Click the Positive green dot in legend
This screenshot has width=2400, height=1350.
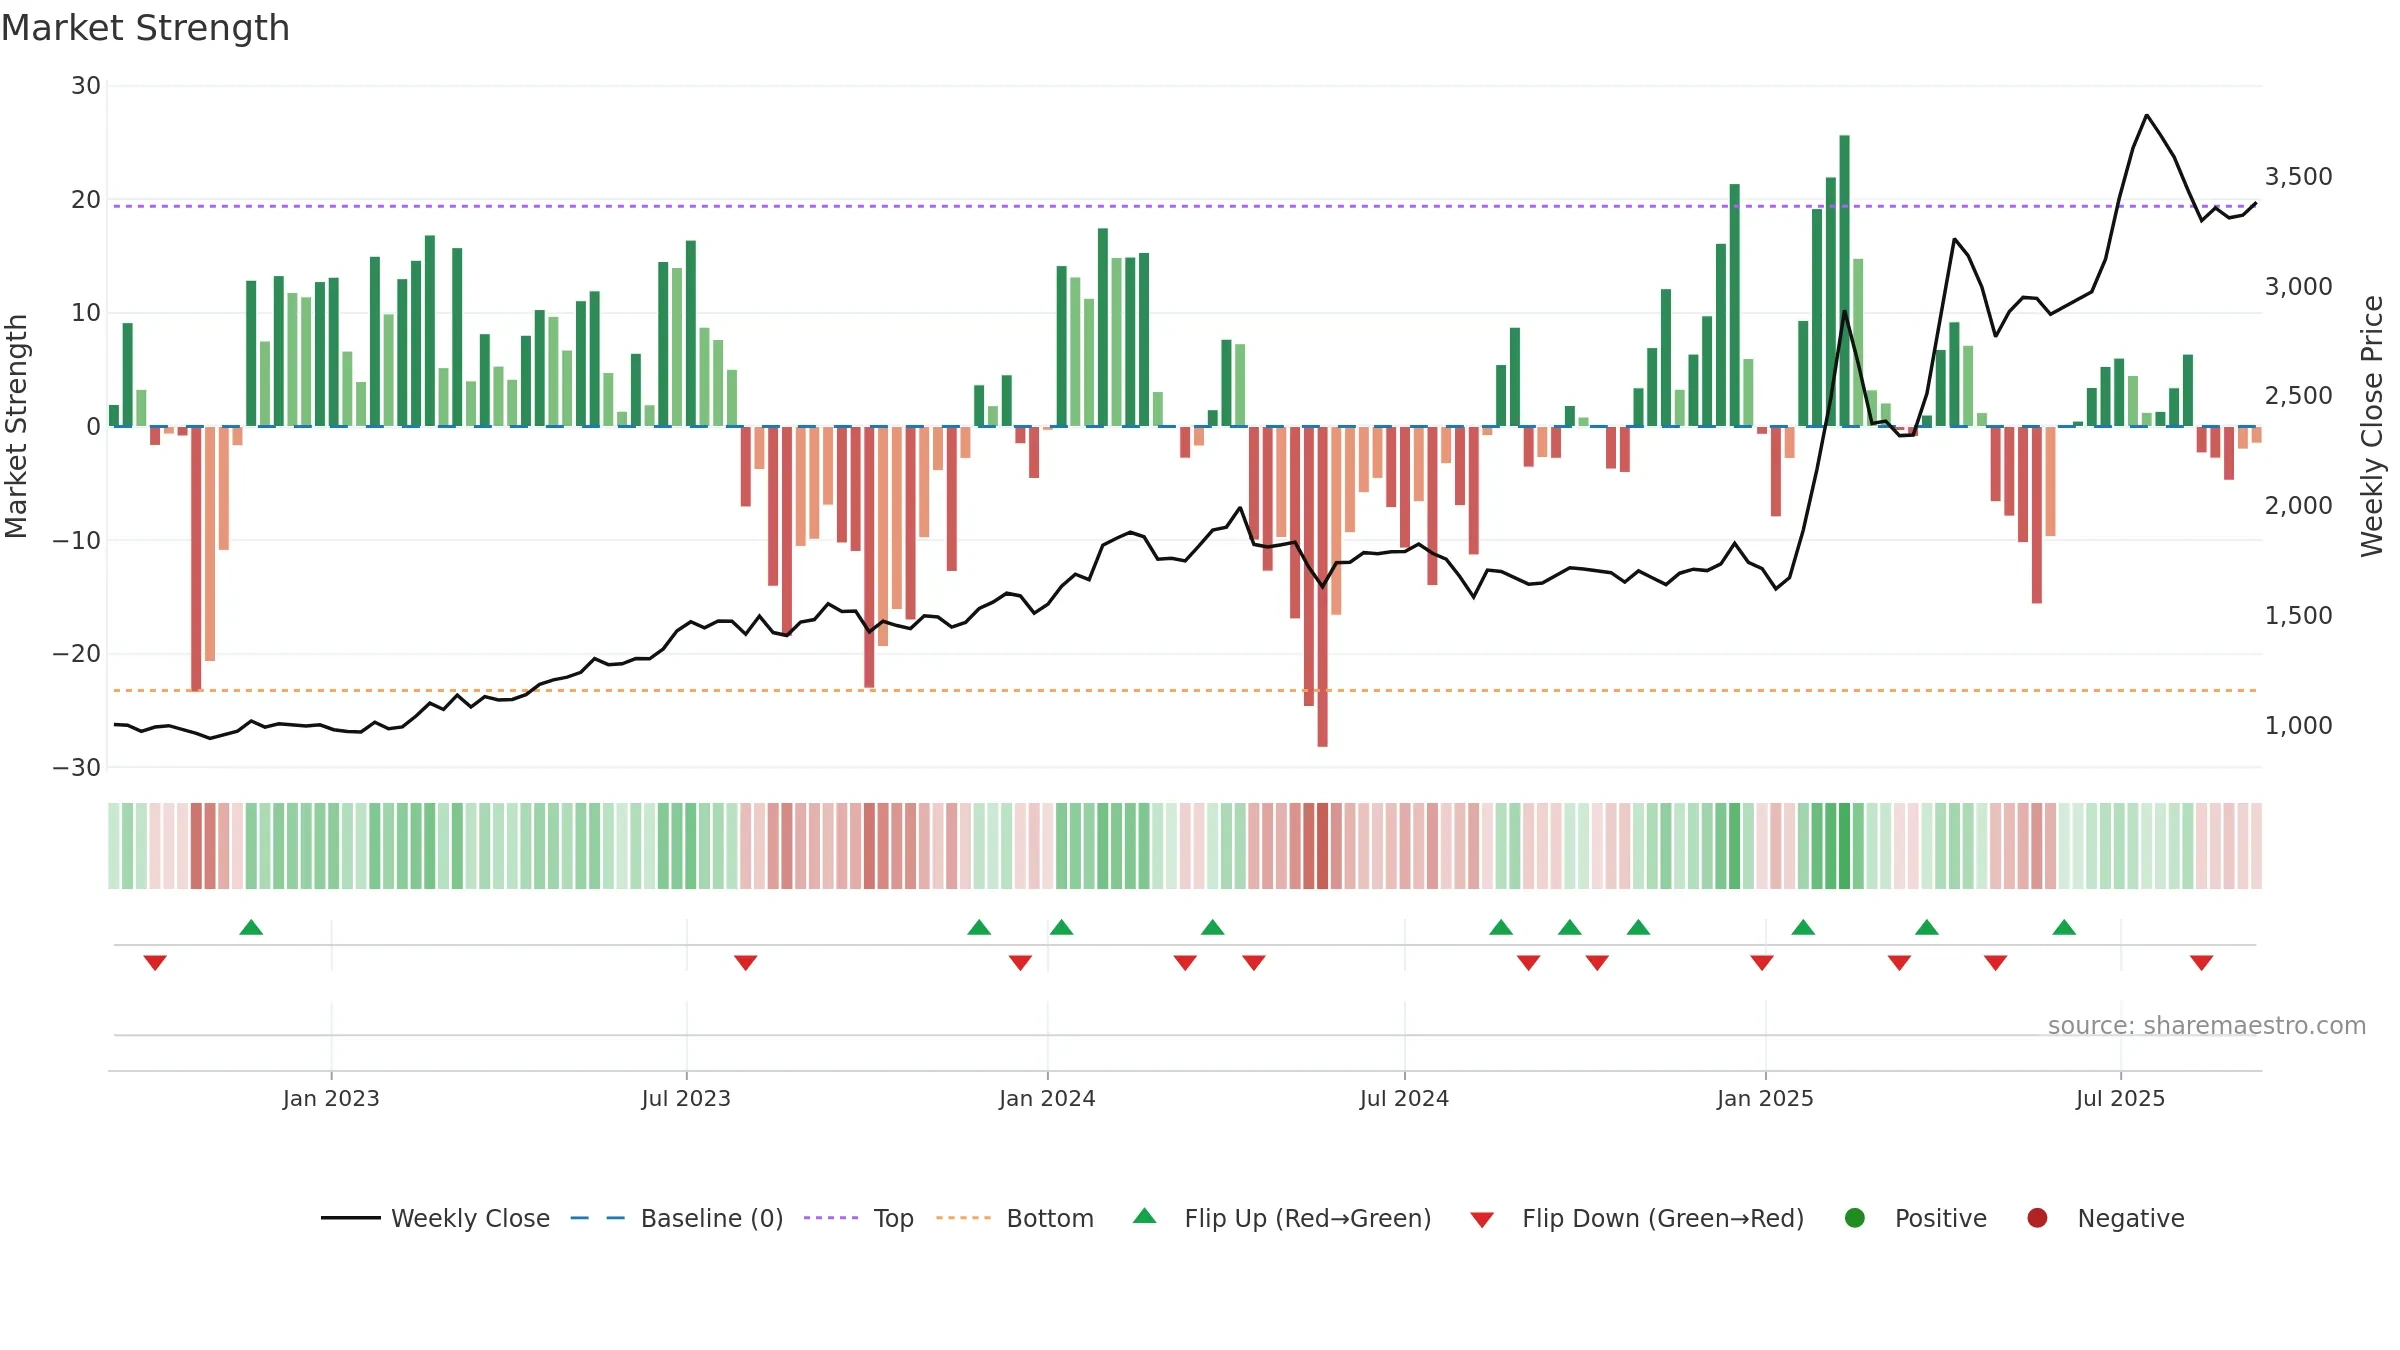(x=1855, y=1218)
